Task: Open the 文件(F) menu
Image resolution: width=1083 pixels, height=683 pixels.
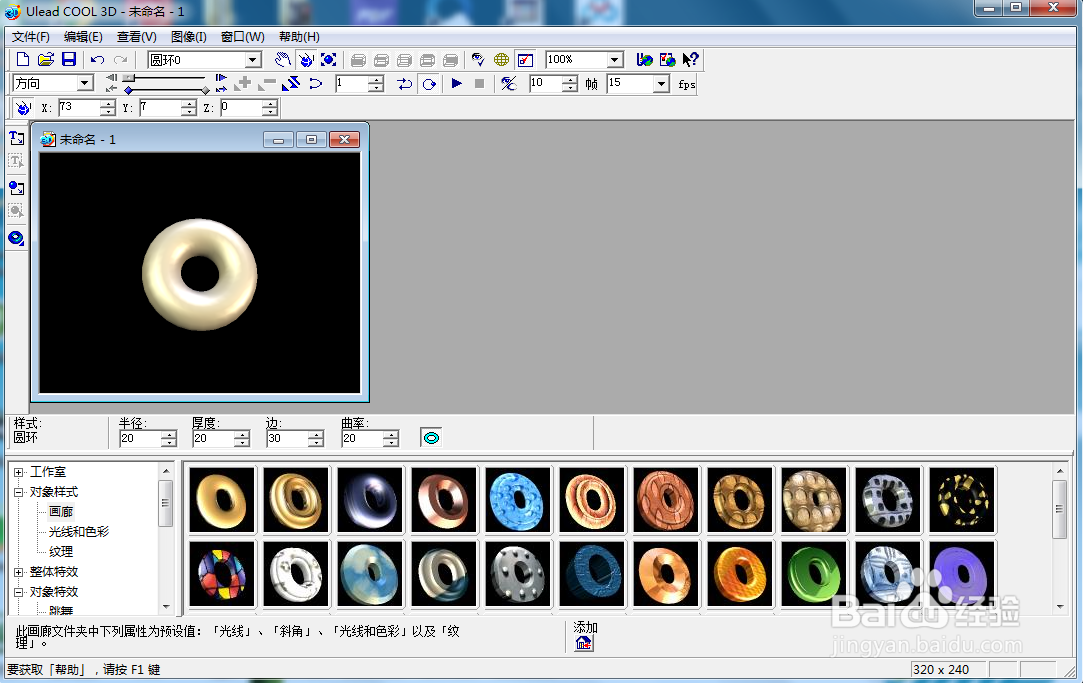Action: click(30, 37)
